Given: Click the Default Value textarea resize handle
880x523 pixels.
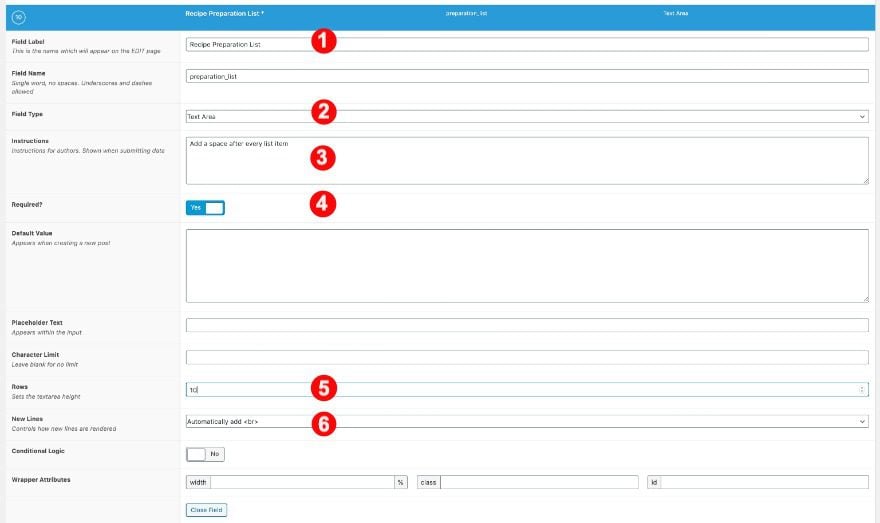Looking at the screenshot, I should point(865,299).
